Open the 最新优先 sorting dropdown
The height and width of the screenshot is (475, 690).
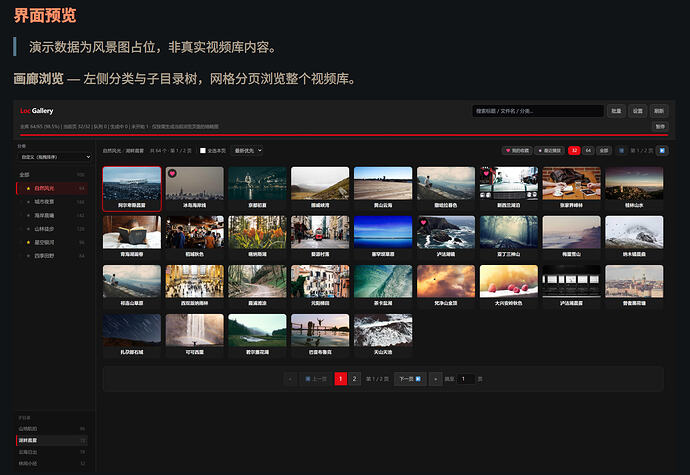246,151
